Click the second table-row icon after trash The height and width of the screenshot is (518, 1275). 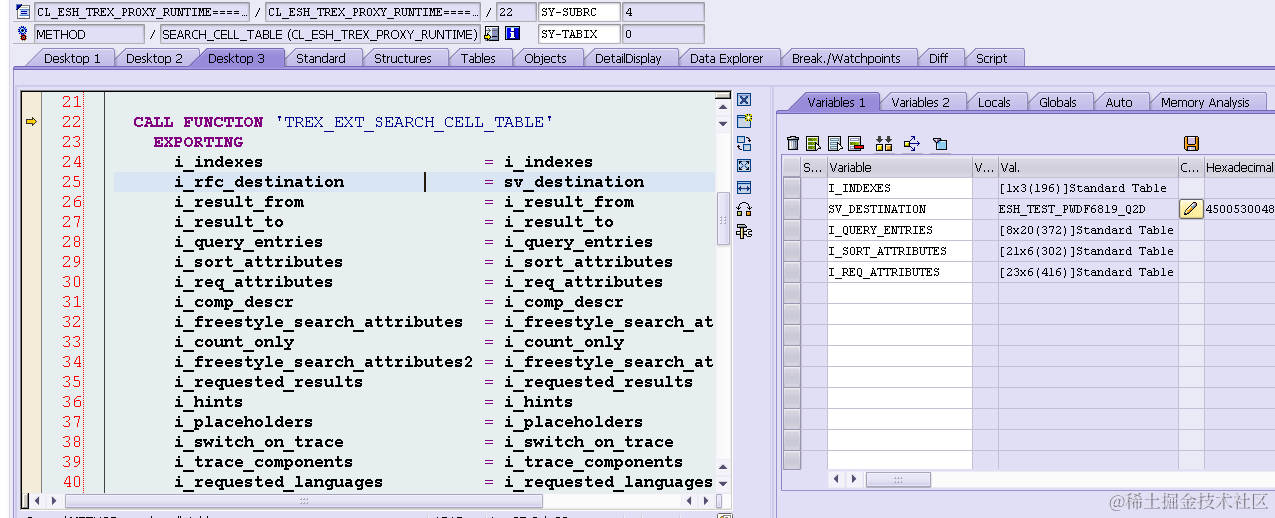point(834,144)
